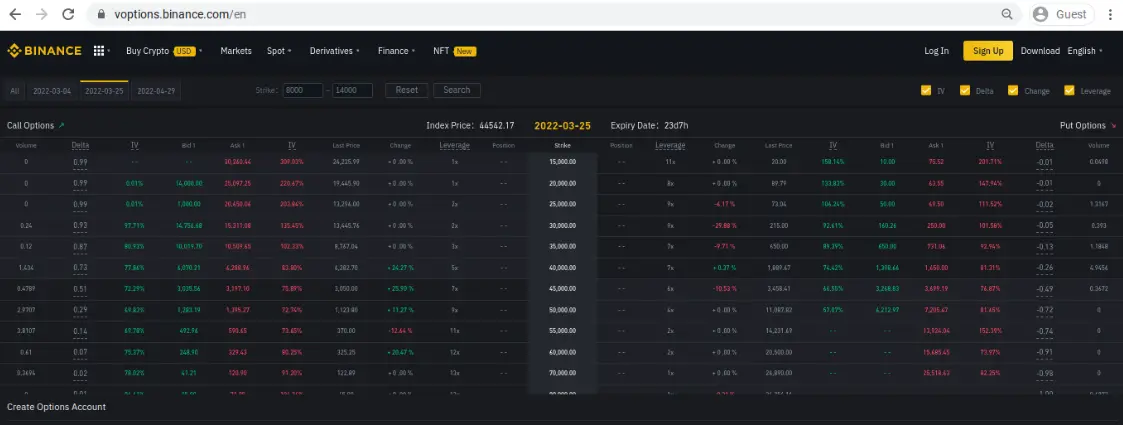Click the Expiry Date 23d7h text
Screen dimensions: 1123x425
pos(650,125)
